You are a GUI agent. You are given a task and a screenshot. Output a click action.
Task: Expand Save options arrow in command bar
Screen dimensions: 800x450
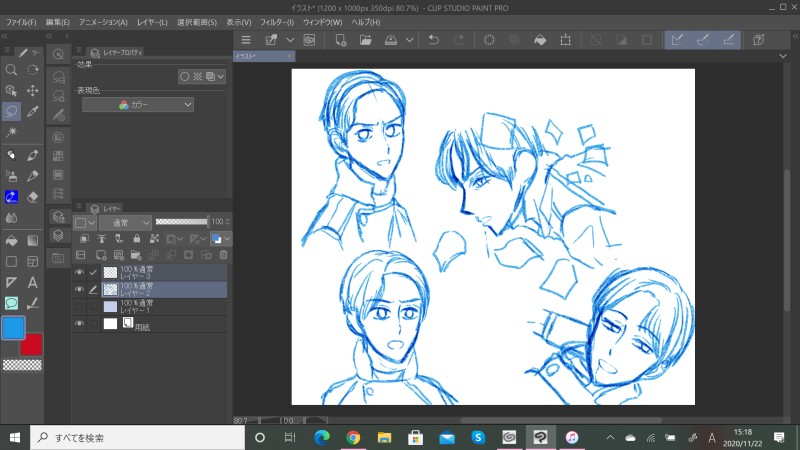409,40
